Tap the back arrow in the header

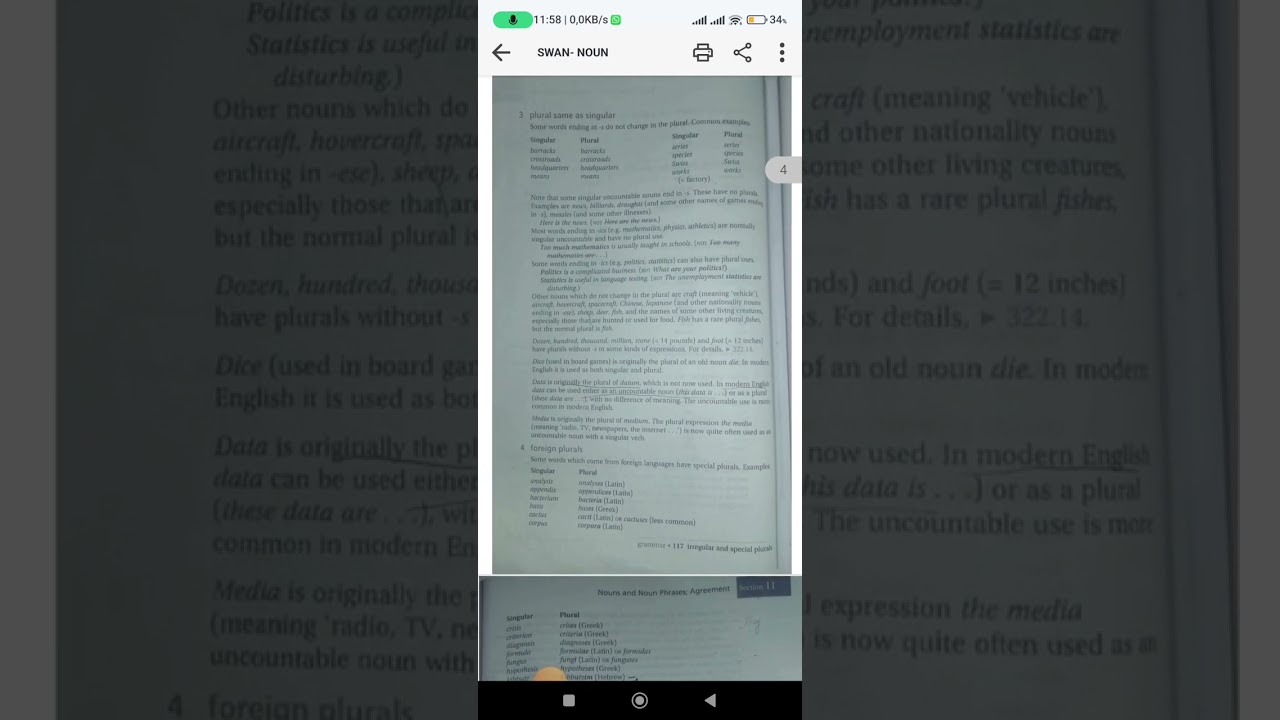click(x=501, y=53)
